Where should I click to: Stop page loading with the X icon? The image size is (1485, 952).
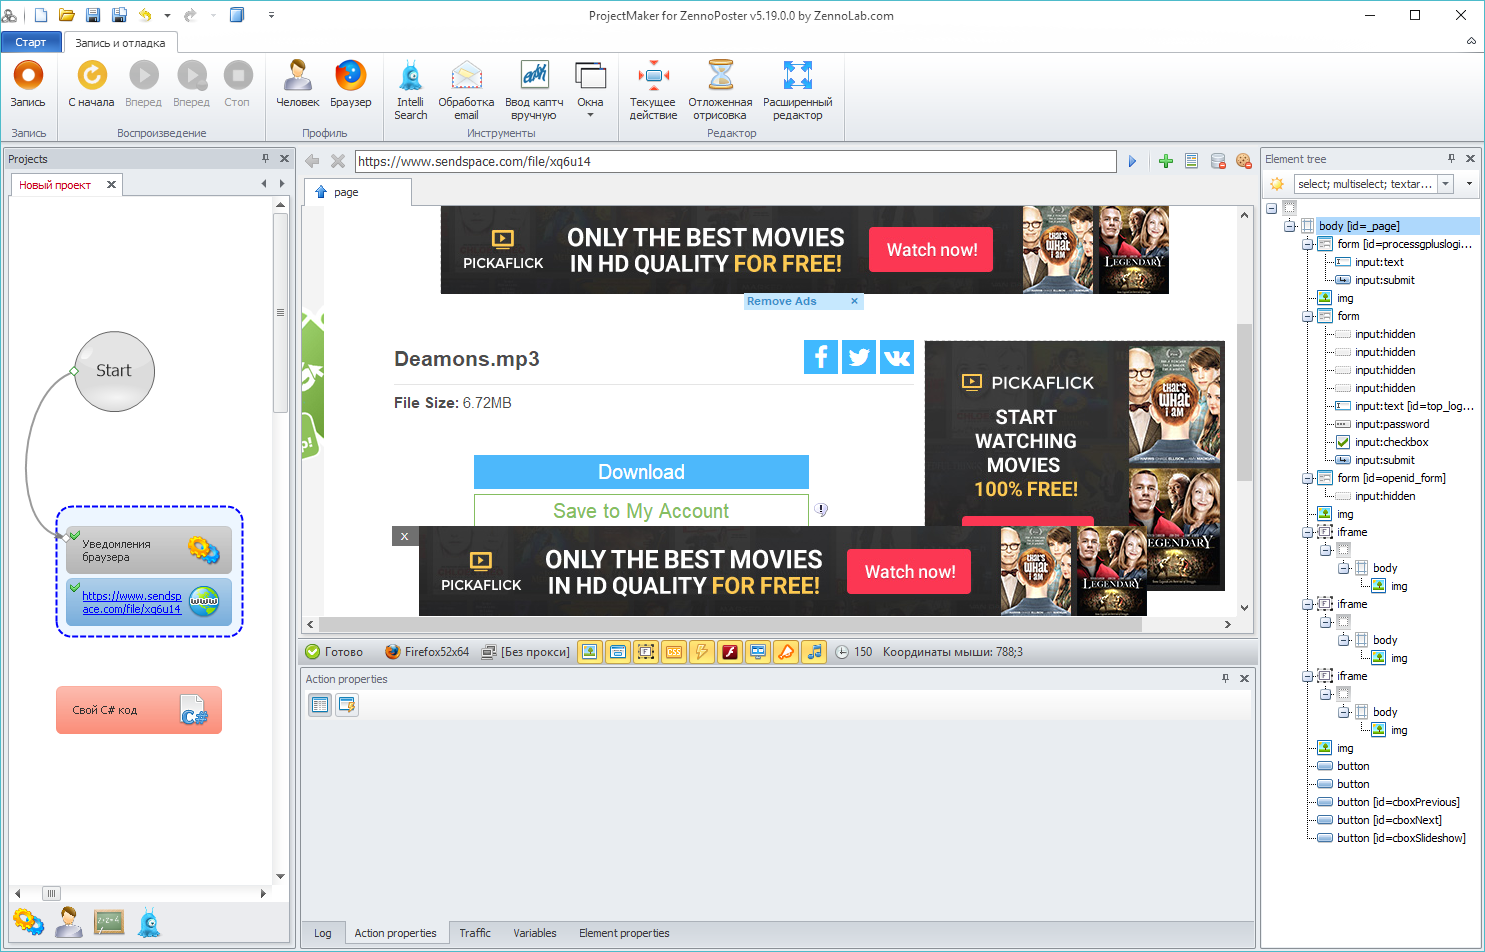(338, 161)
